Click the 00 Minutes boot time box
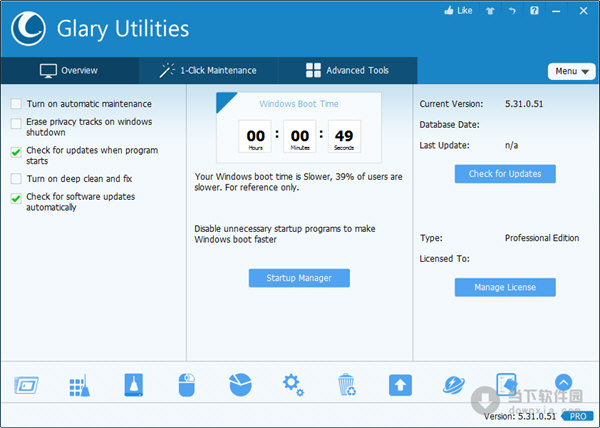Screen dimensions: 600x428 tap(300, 137)
